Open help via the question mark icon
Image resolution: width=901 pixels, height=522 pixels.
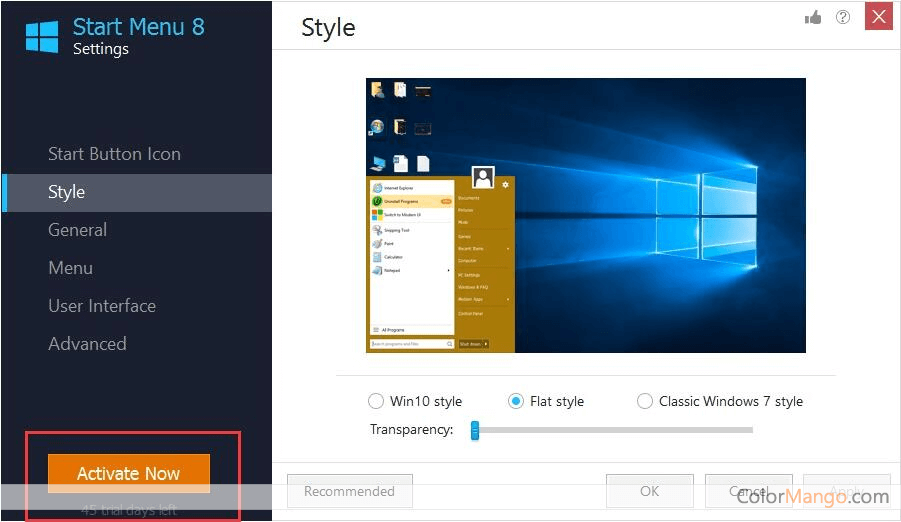point(843,17)
